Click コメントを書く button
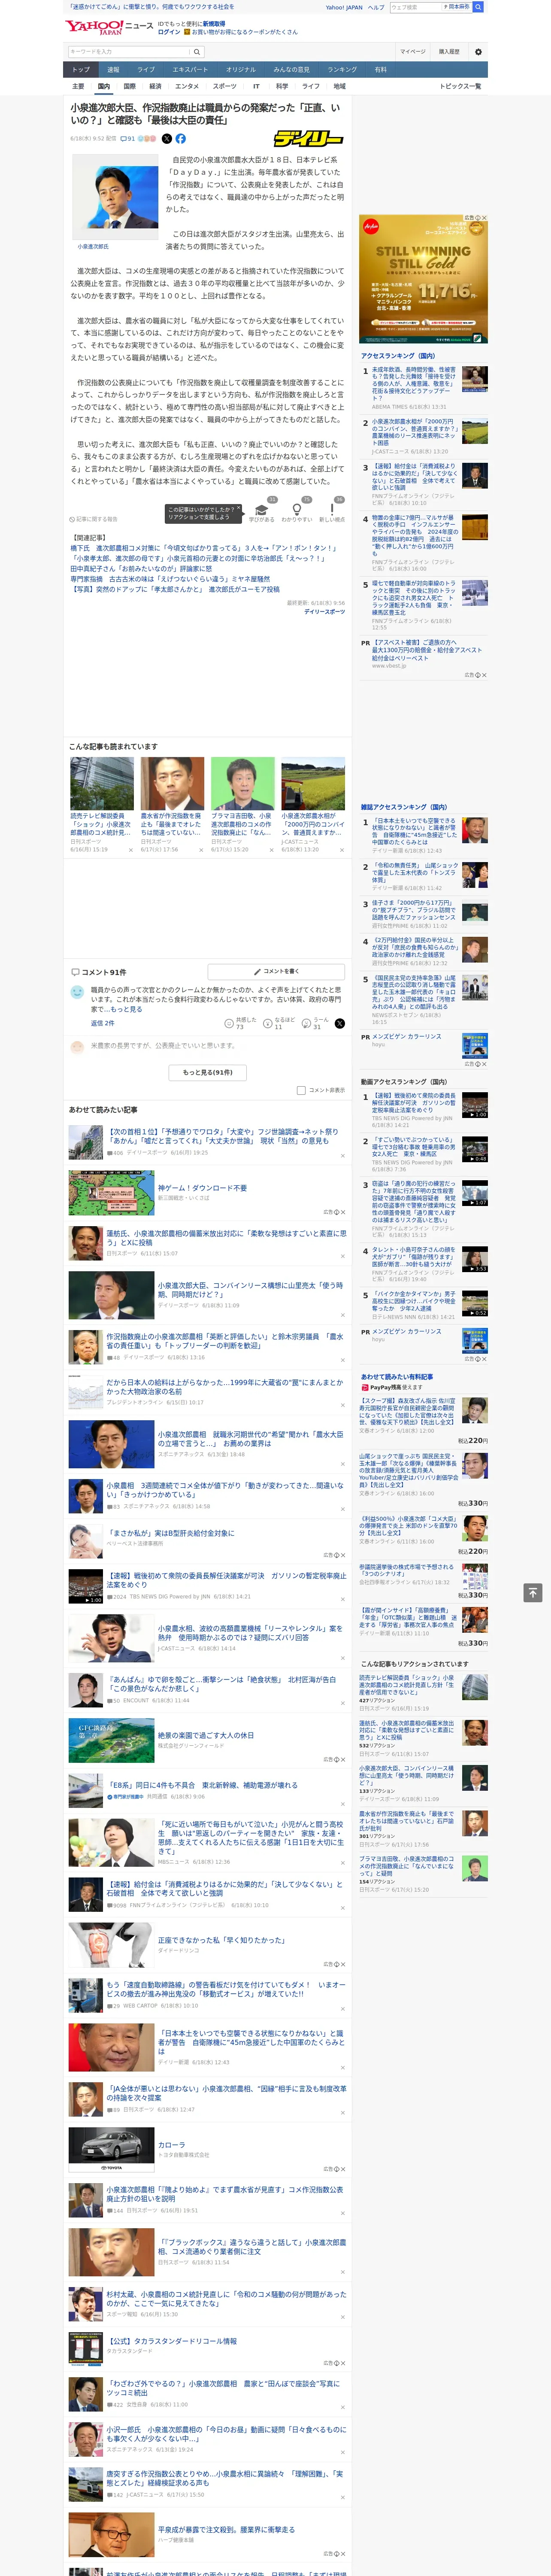Viewport: 551px width, 2576px height. (277, 971)
